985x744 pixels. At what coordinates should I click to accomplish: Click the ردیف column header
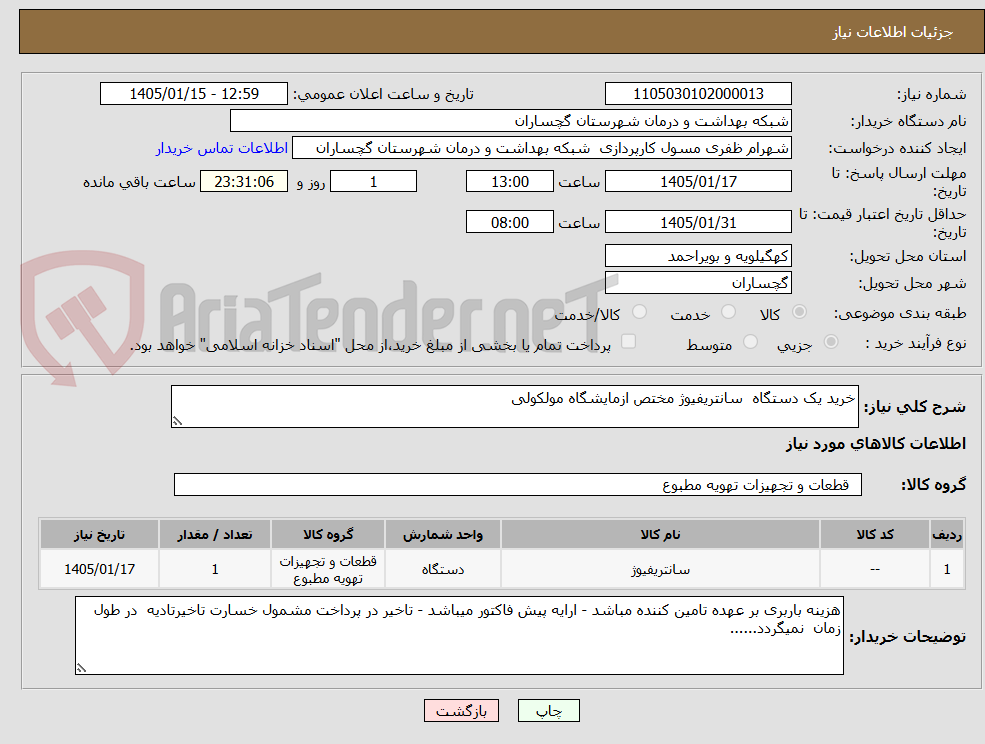click(x=947, y=534)
